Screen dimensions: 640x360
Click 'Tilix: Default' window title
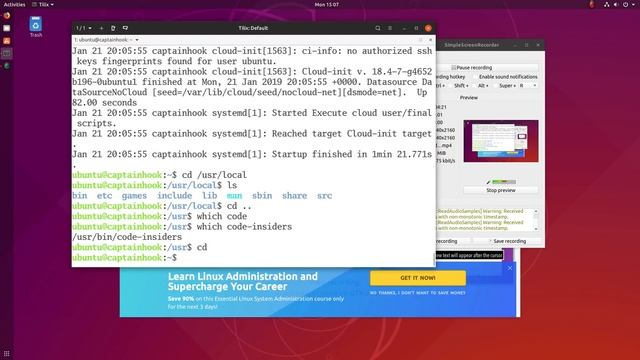click(253, 28)
